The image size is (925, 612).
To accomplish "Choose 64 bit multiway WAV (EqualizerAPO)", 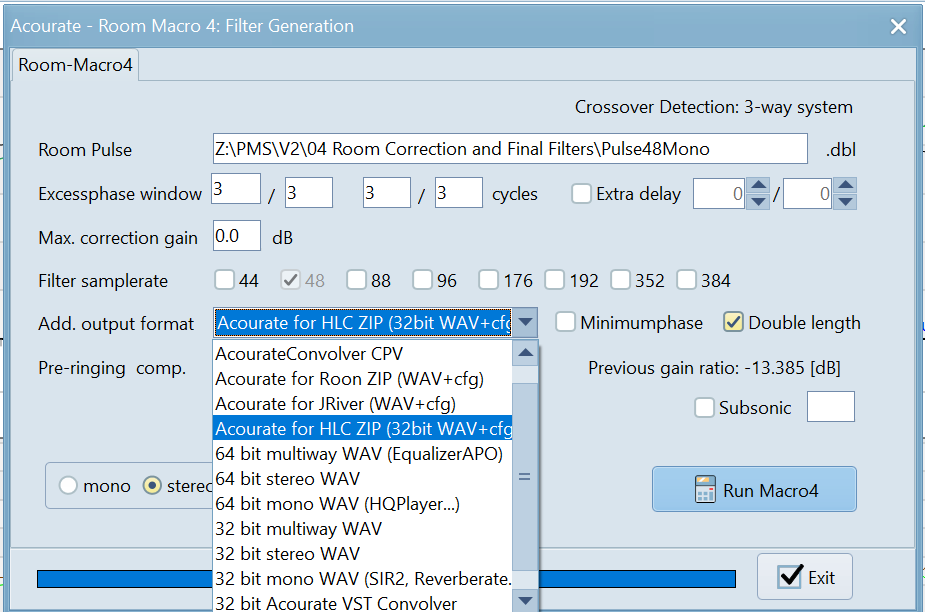I will point(362,454).
